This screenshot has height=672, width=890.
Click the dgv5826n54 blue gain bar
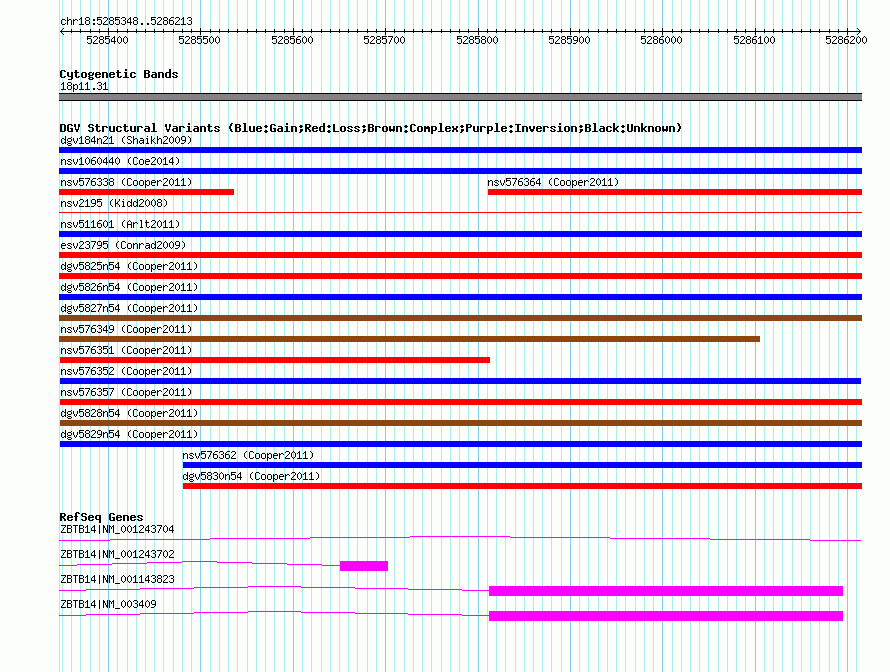click(x=460, y=297)
